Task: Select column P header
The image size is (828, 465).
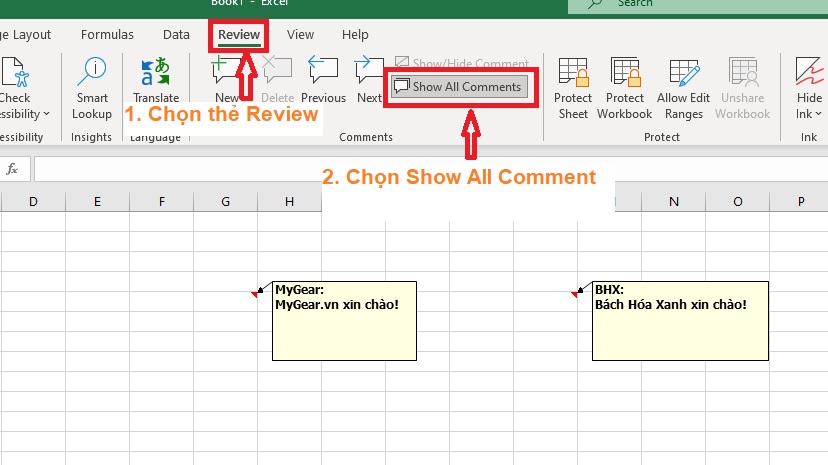Action: pyautogui.click(x=801, y=202)
